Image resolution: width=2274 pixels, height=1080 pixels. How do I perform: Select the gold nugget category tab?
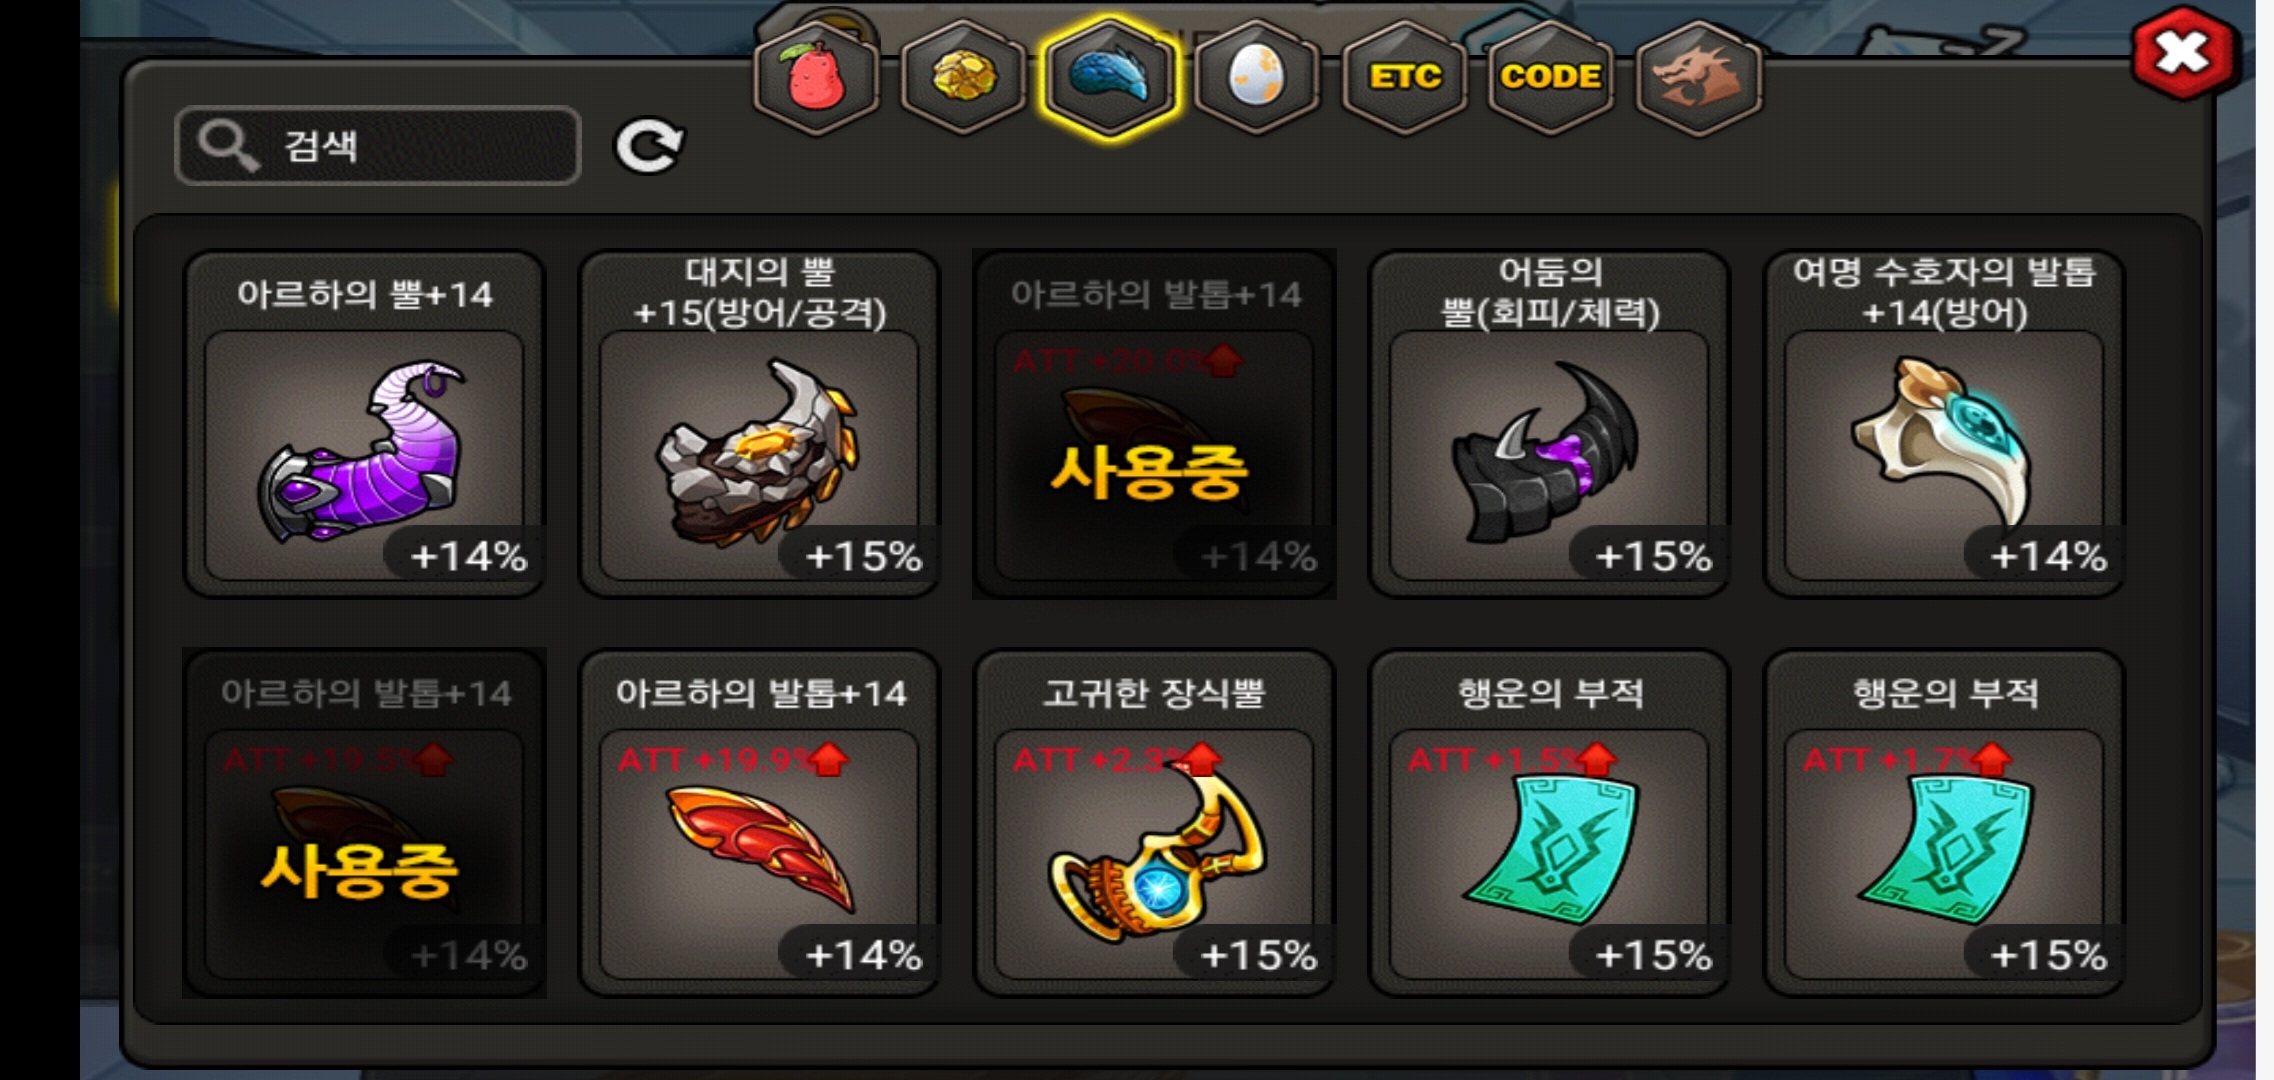(963, 77)
